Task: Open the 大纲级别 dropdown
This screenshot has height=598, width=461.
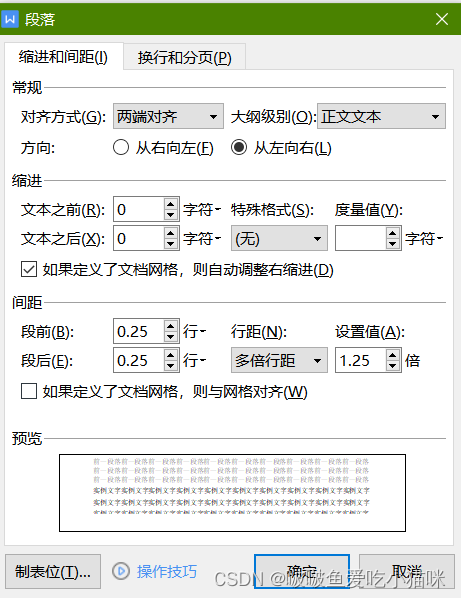Action: (x=381, y=116)
